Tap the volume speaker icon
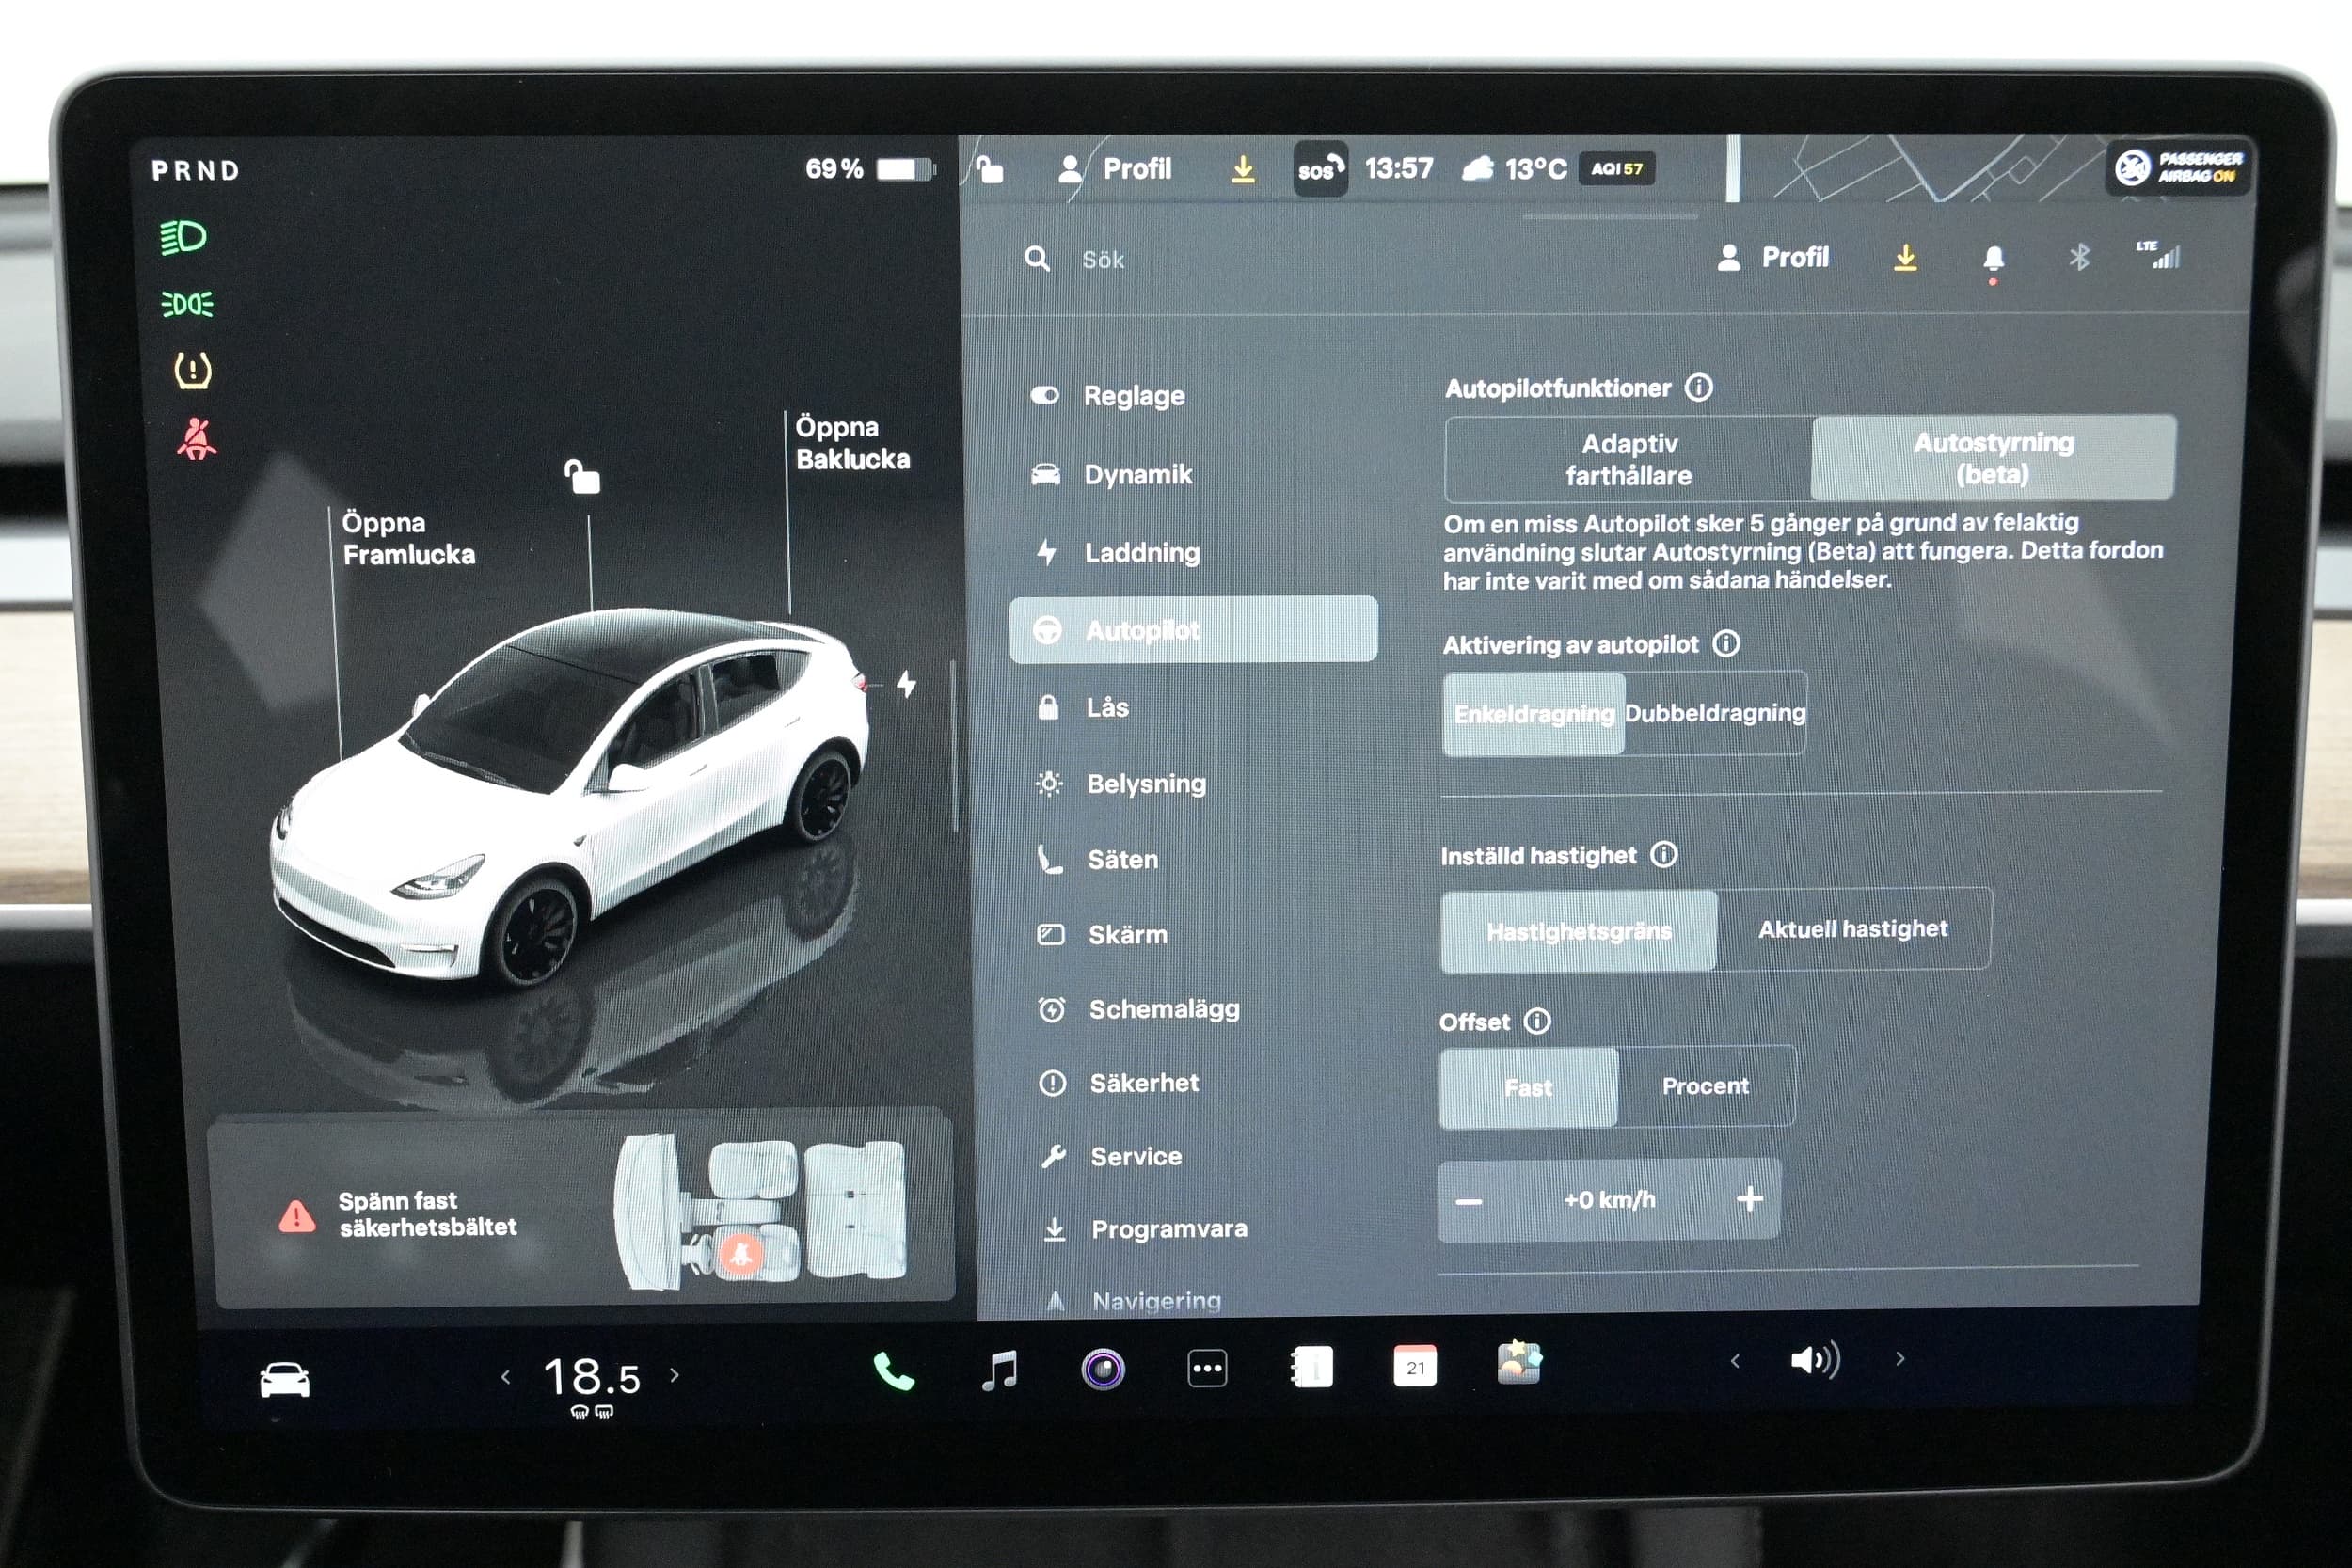The image size is (2352, 1568). [1815, 1360]
